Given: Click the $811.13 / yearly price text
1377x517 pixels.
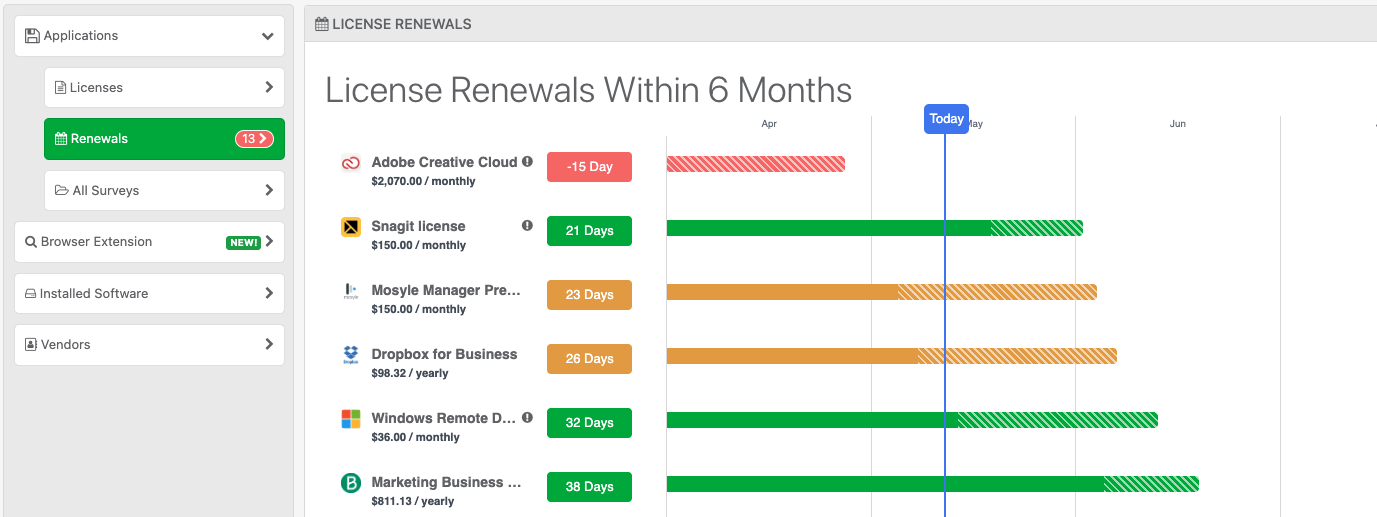Looking at the screenshot, I should click(413, 501).
